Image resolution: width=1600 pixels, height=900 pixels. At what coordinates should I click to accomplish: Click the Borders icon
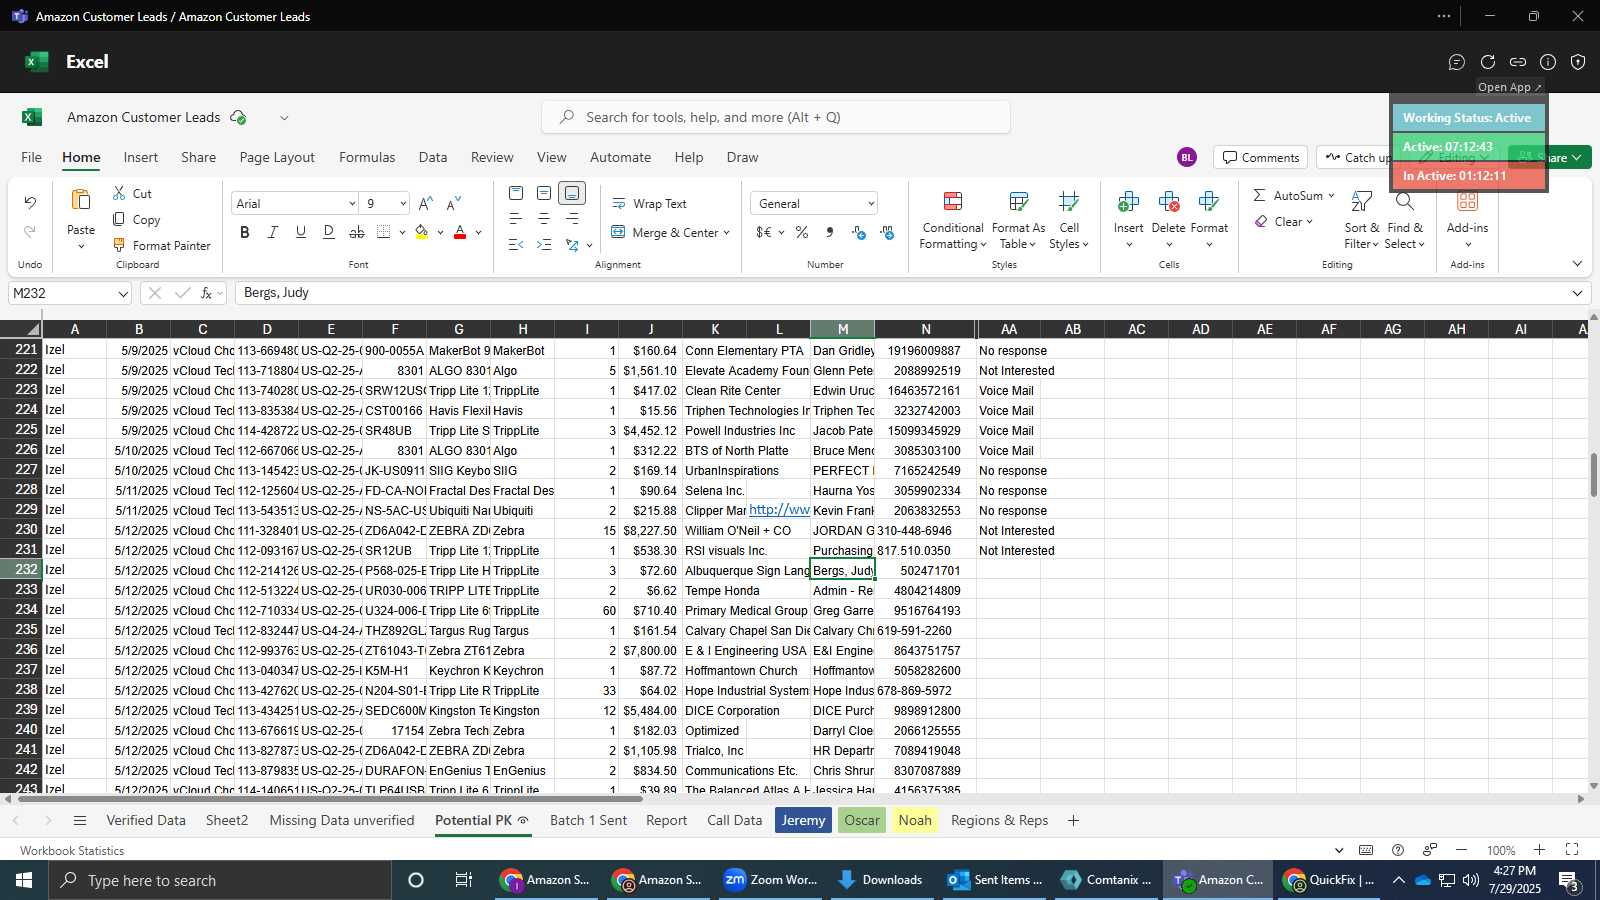tap(384, 232)
